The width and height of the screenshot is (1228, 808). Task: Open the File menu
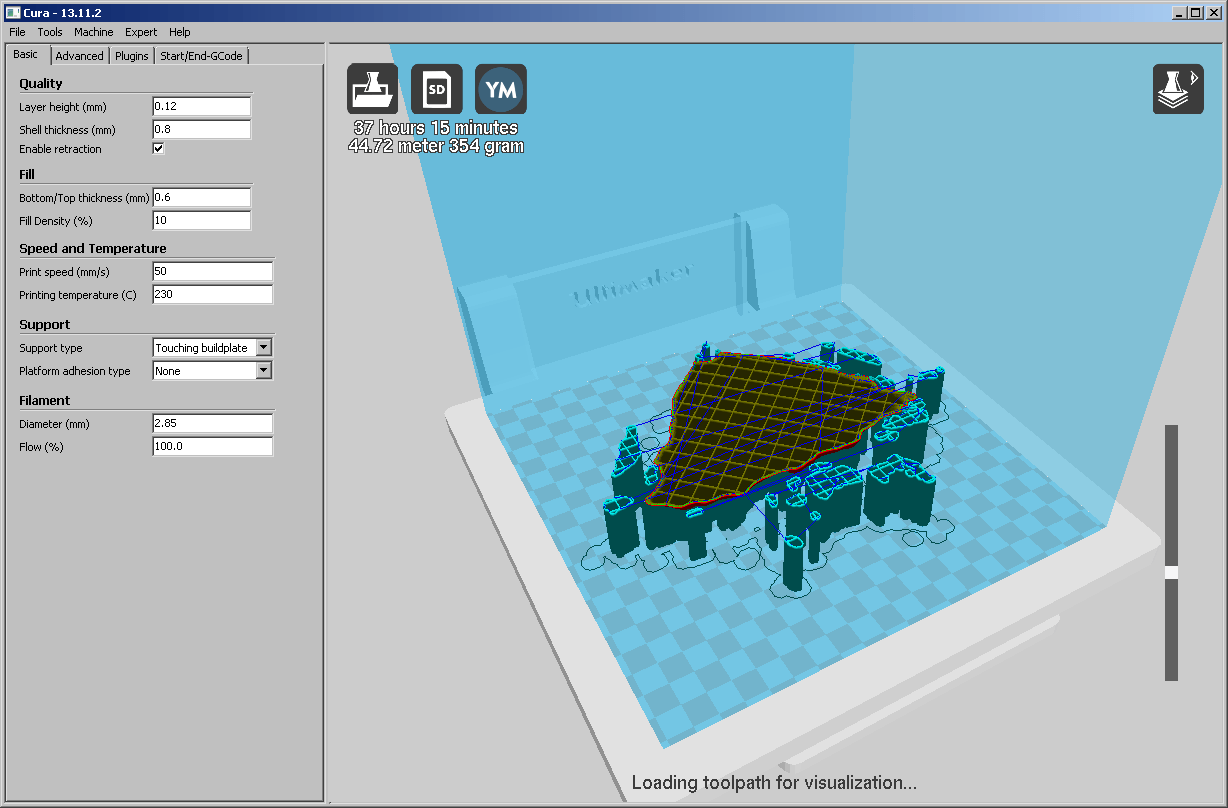click(17, 32)
